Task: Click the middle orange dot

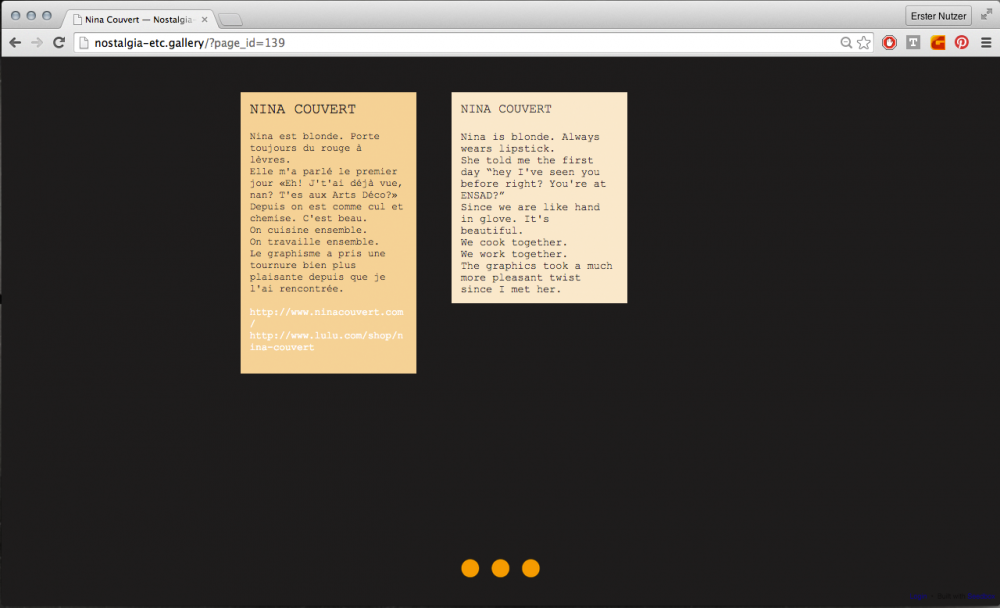Action: 500,568
